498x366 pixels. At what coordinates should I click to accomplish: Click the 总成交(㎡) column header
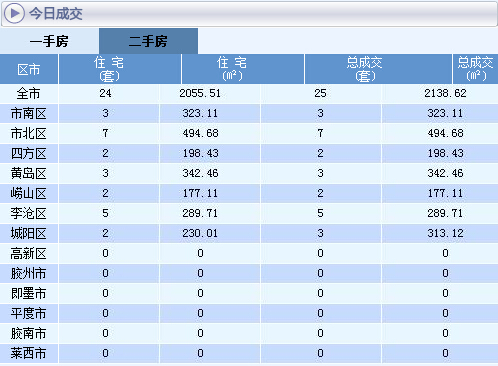[475, 69]
